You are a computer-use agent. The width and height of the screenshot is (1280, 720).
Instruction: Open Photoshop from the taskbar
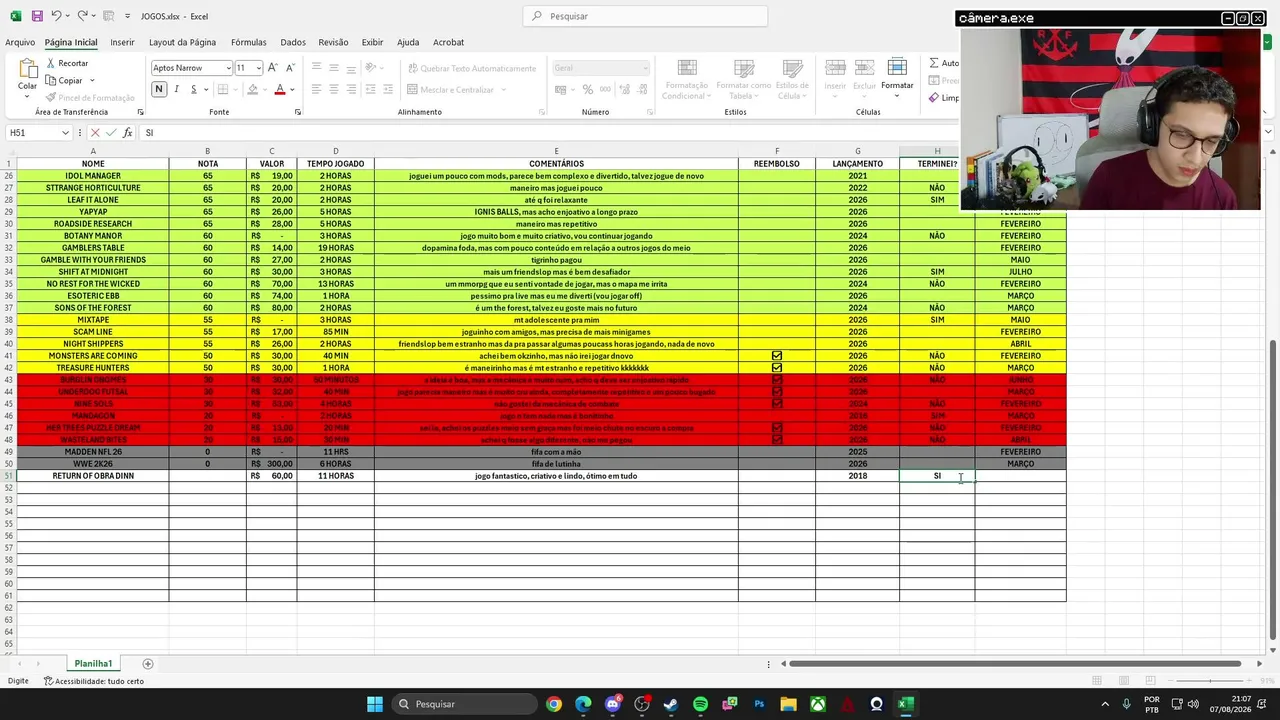759,704
